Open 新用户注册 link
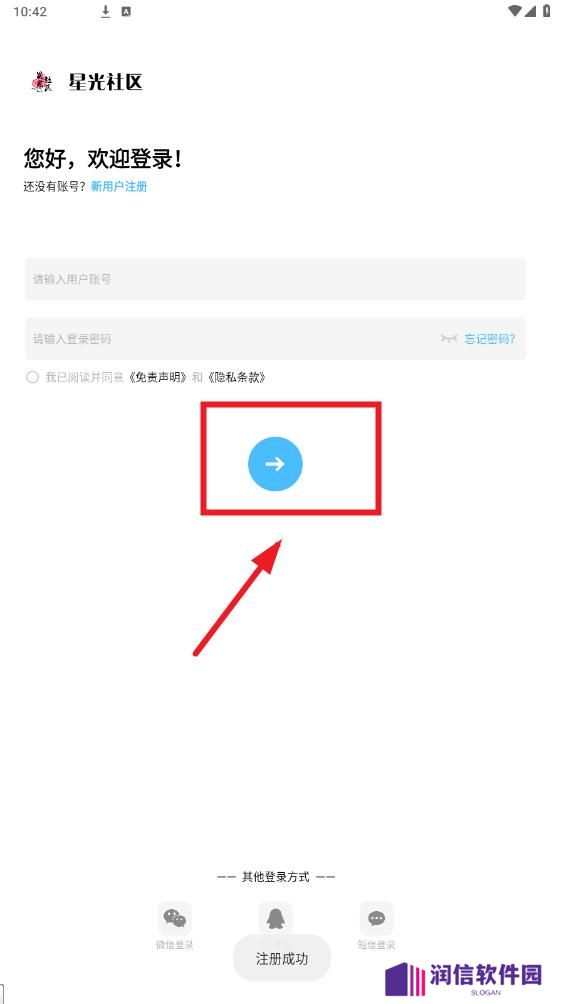This screenshot has width=564, height=1004. click(x=119, y=186)
